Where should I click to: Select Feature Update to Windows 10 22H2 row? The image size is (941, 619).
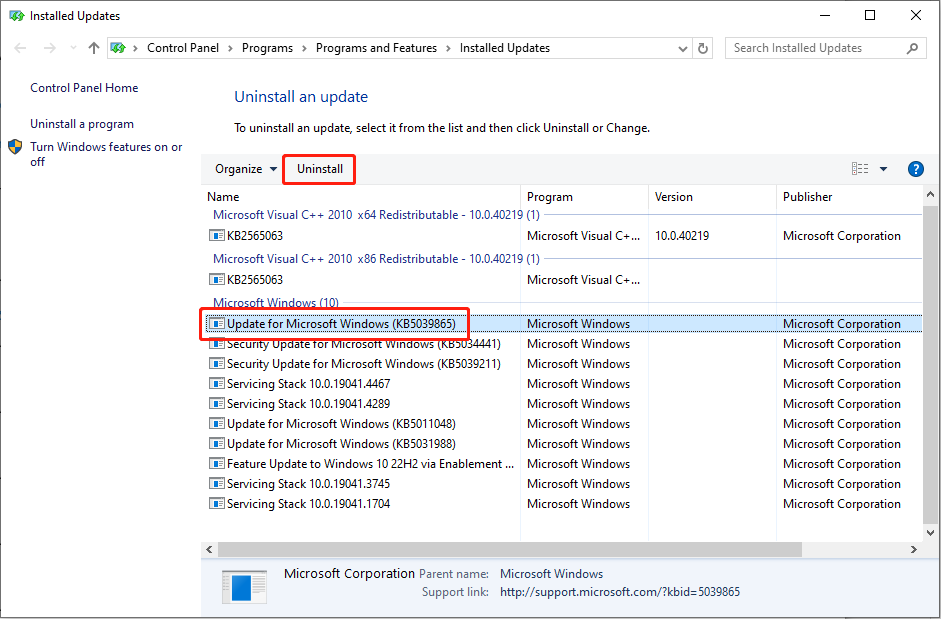pos(564,464)
